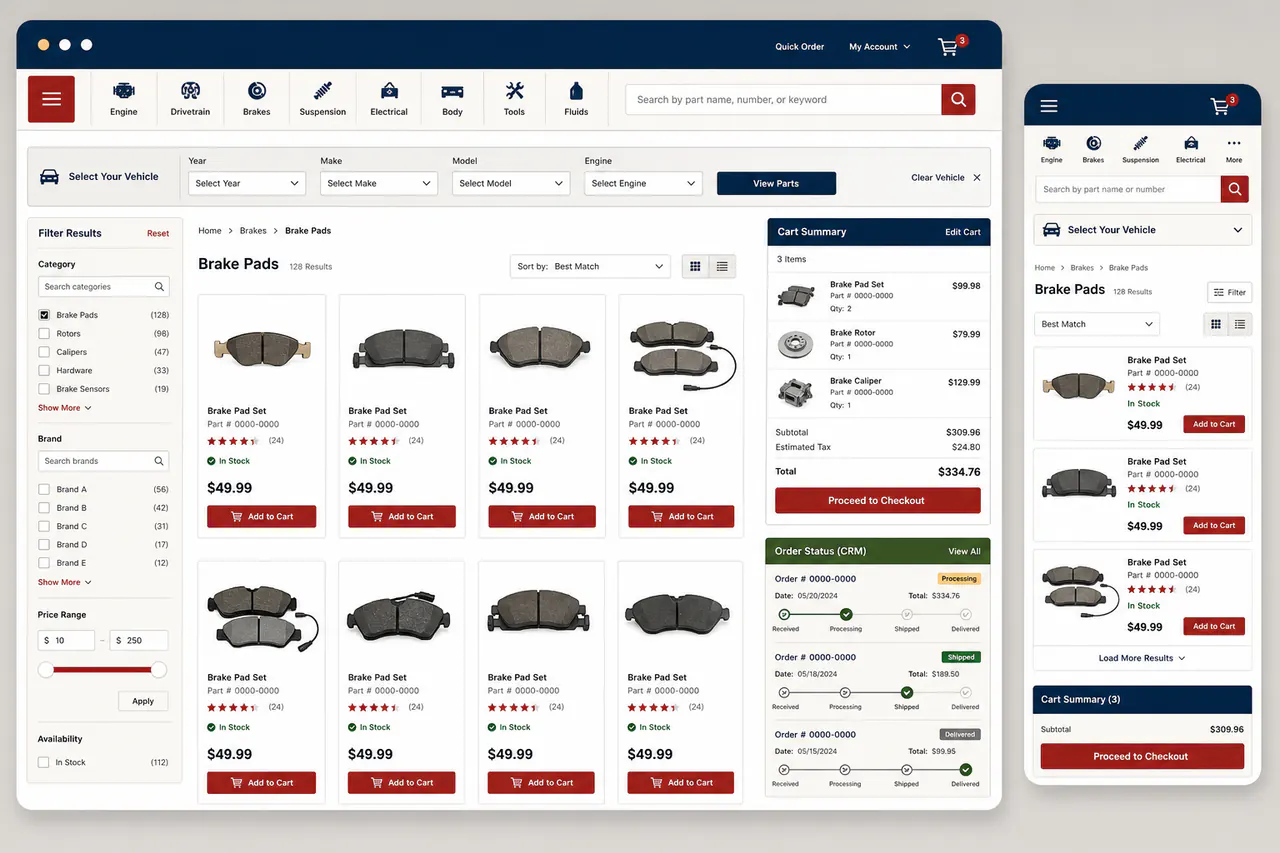Check the Calipers category checkbox
Viewport: 1280px width, 853px height.
click(44, 352)
